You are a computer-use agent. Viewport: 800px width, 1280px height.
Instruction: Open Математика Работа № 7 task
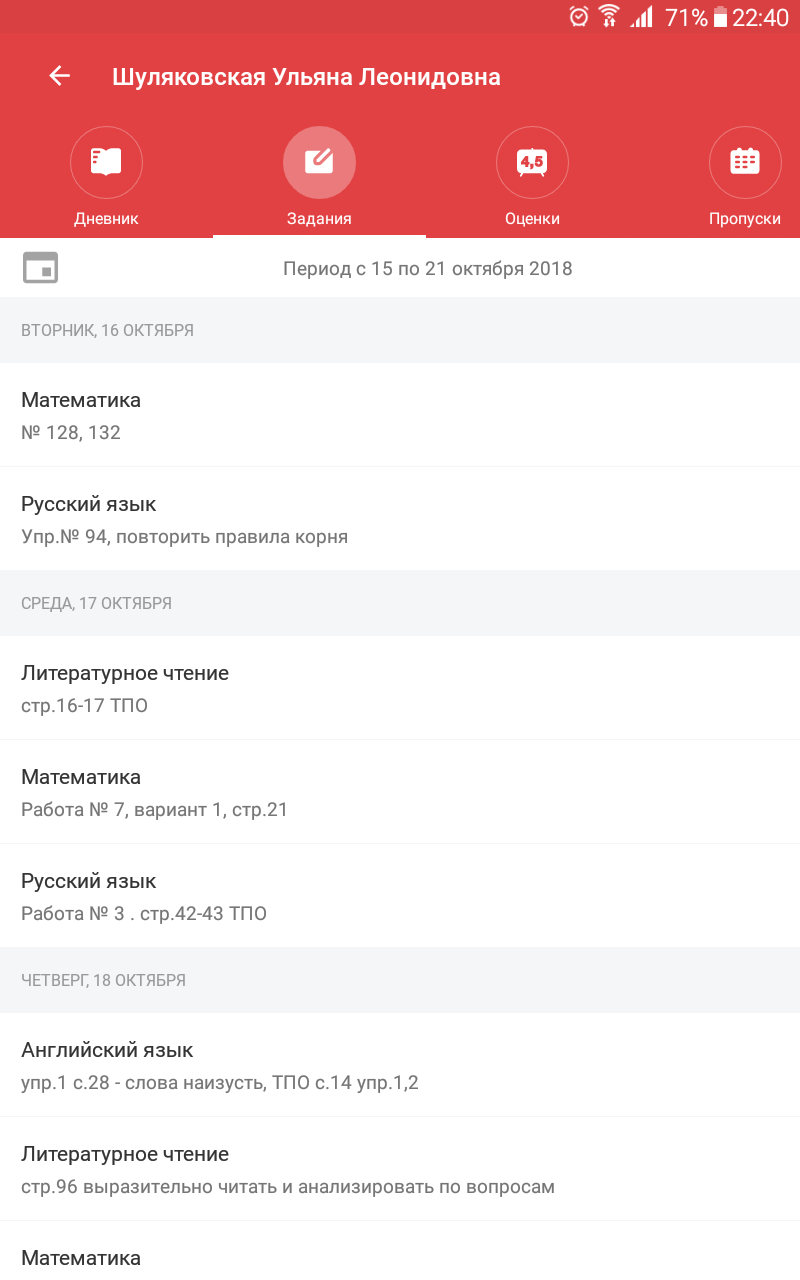point(400,792)
